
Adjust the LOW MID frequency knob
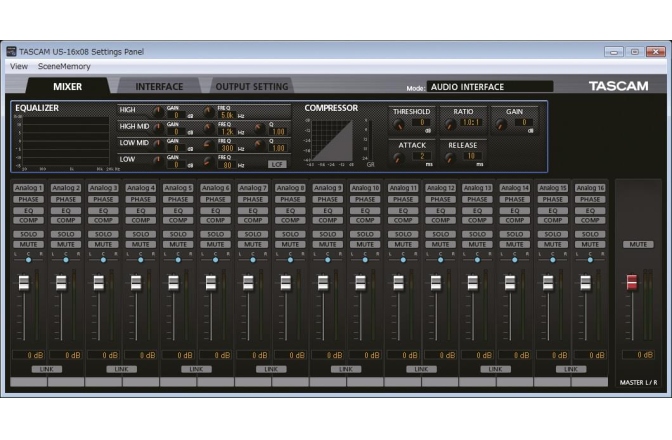(209, 145)
